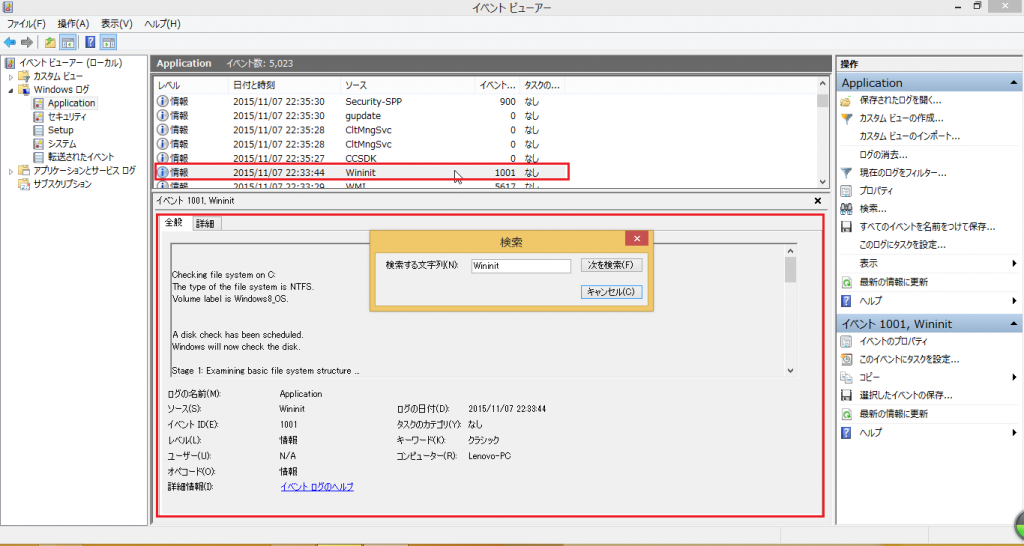
Task: Click the event description vertical scrollbar
Action: (790, 310)
